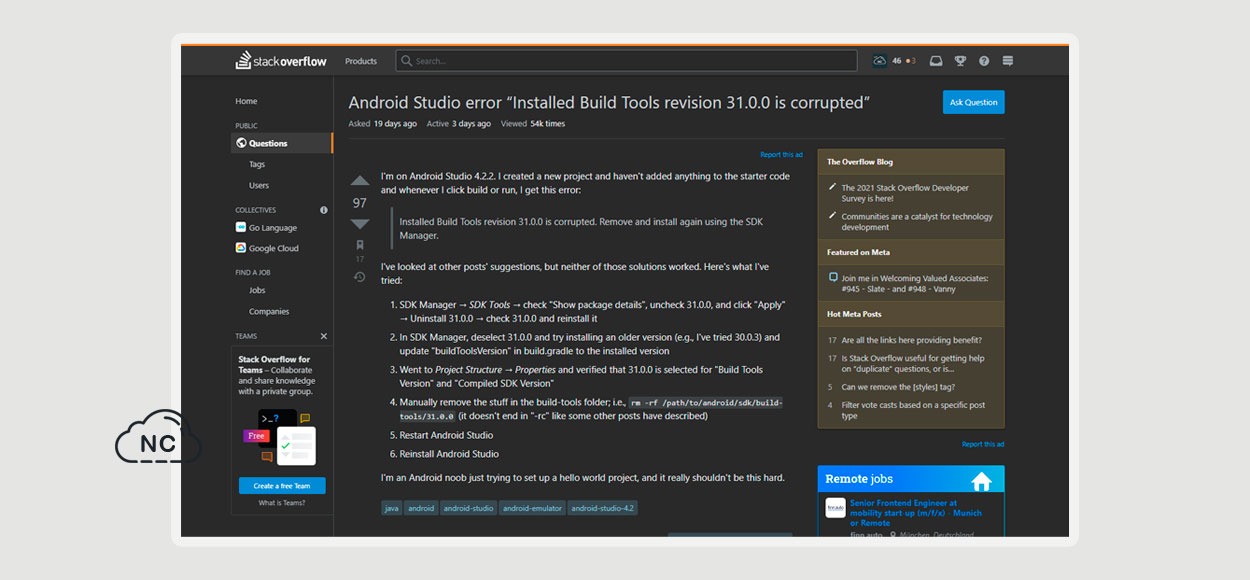Open the inbox icon in header
Viewport: 1250px width, 580px height.
(x=936, y=61)
